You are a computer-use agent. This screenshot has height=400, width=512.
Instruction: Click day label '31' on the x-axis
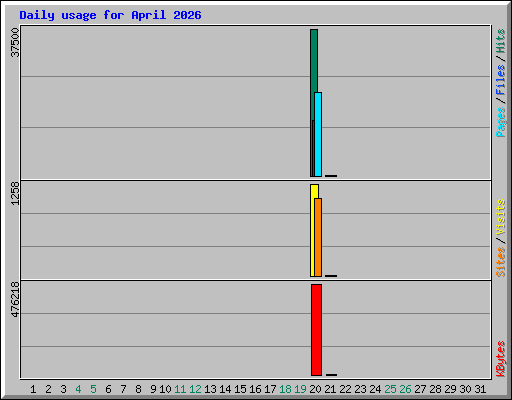(480, 389)
